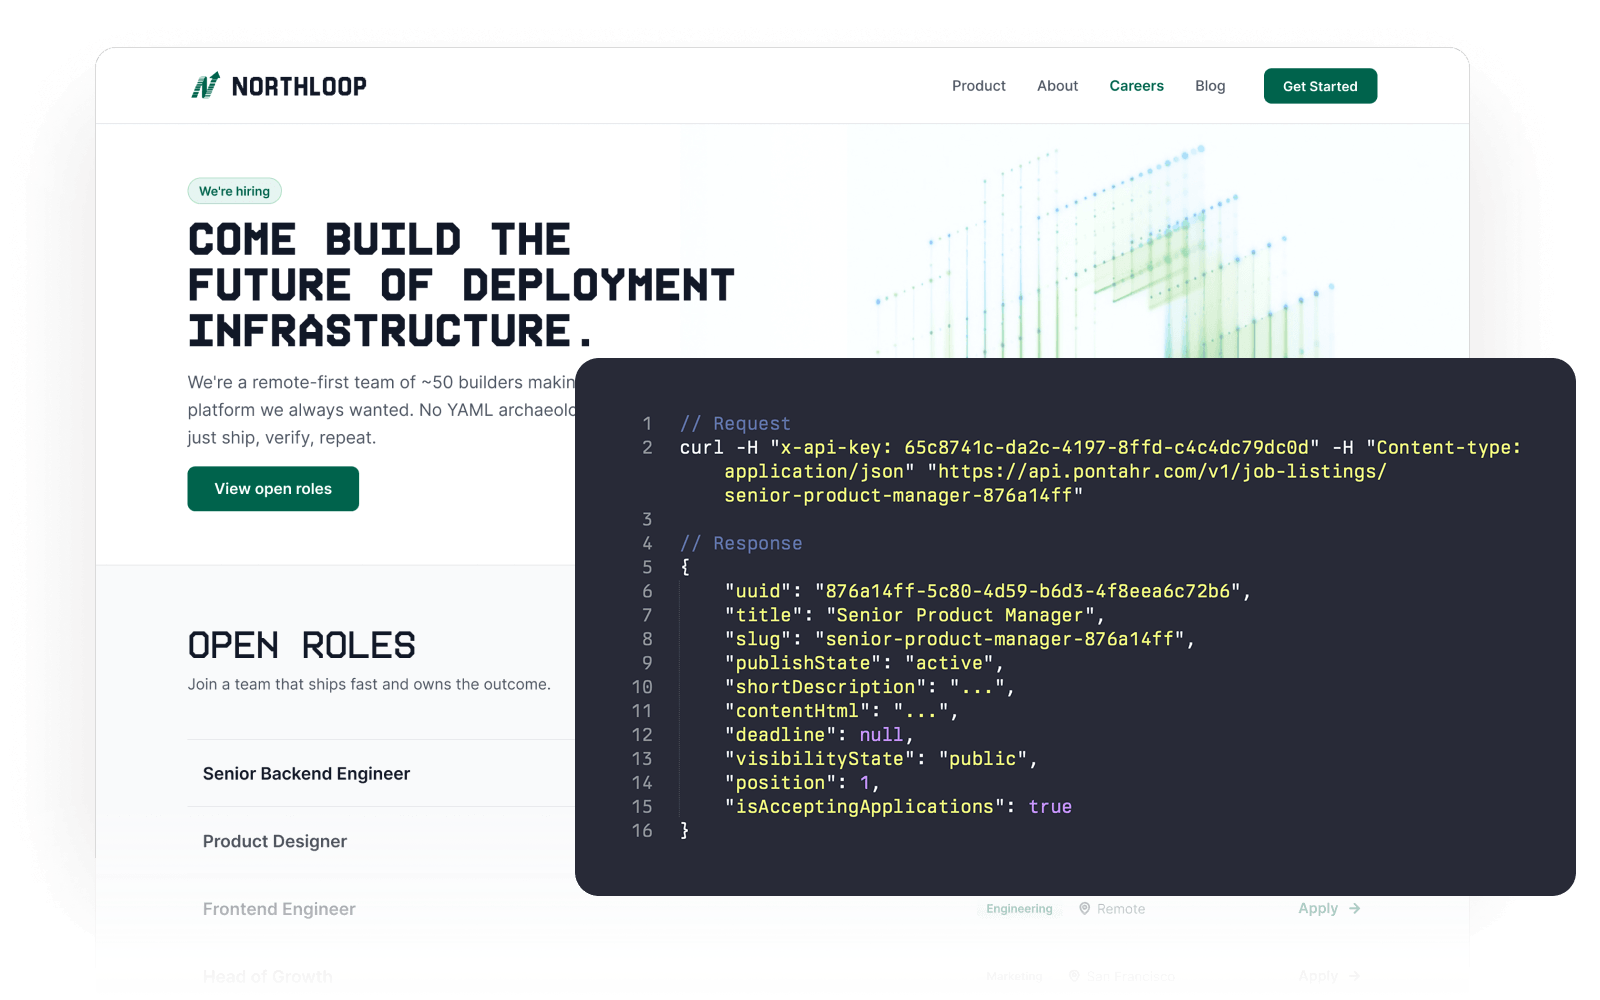Image resolution: width=1600 pixels, height=1000 pixels.
Task: Click the "isAcceptingApplications": true line
Action: 898,807
